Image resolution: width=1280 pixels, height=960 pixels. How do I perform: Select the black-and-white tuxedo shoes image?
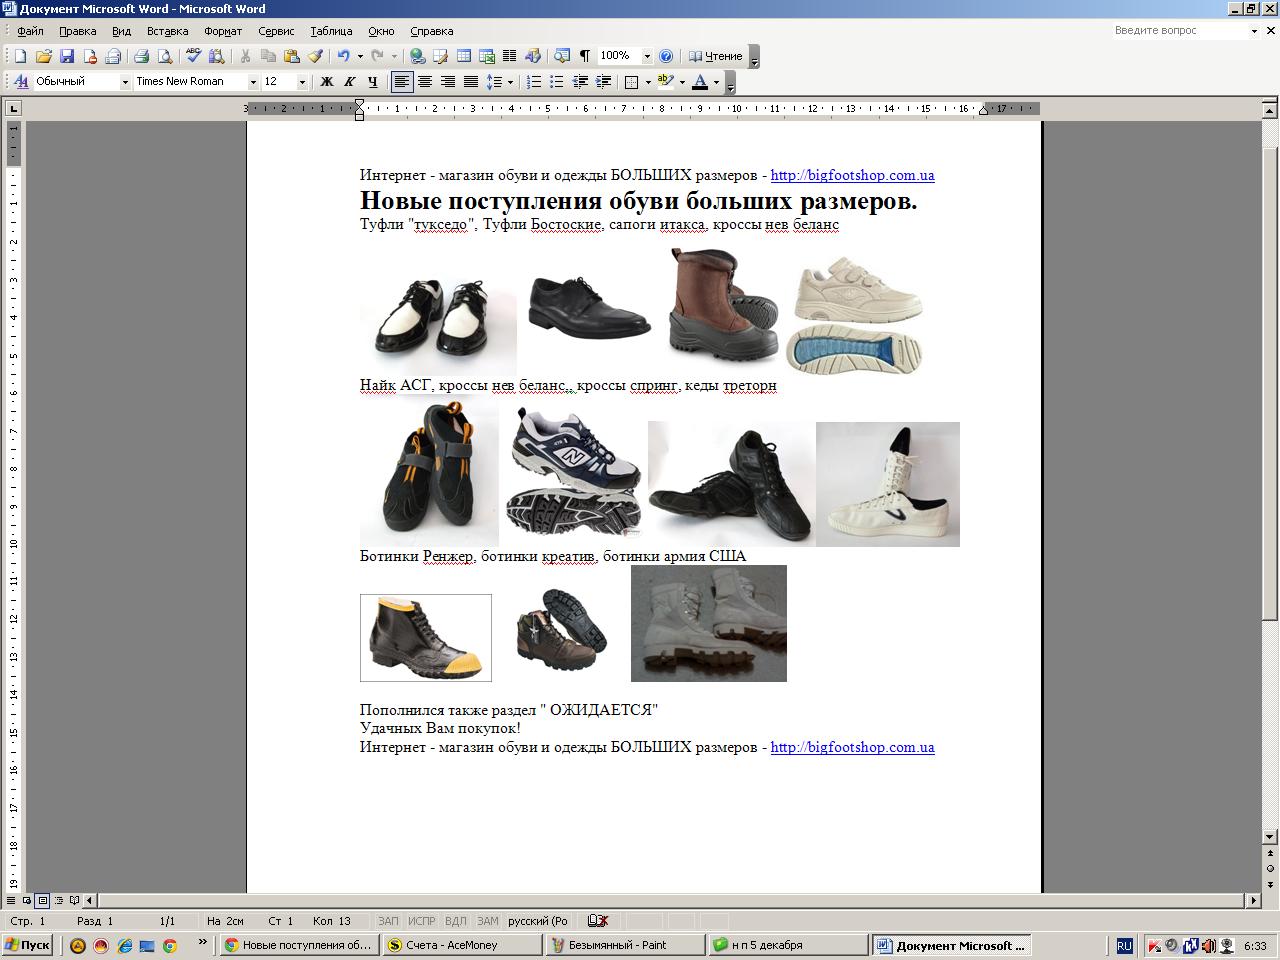[x=438, y=326]
